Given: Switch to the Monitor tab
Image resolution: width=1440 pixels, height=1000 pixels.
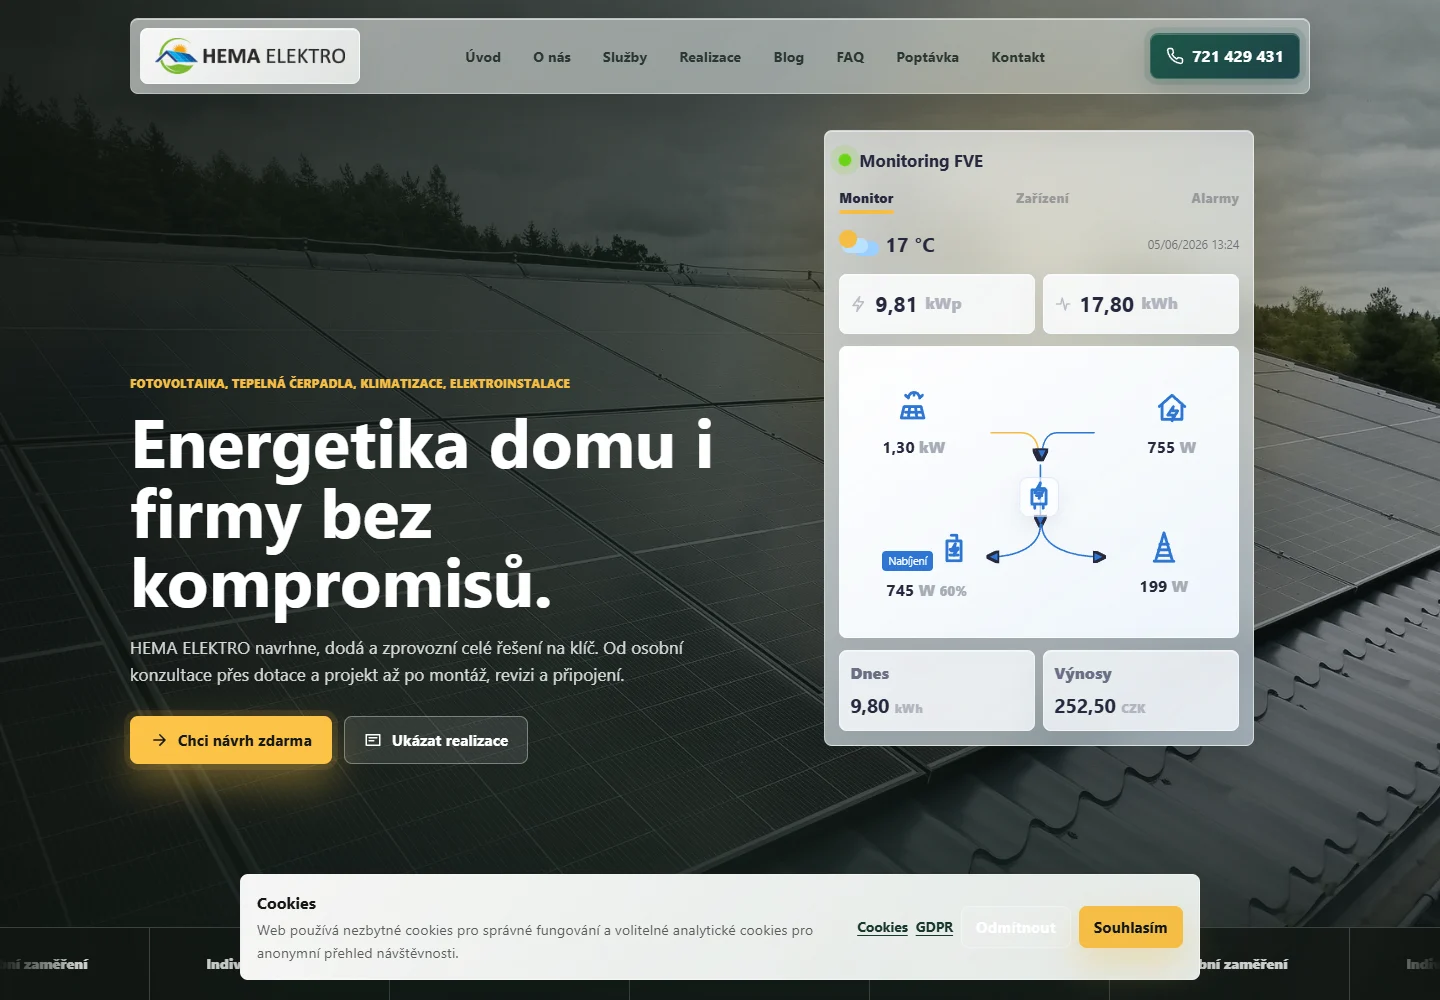Looking at the screenshot, I should [x=866, y=198].
